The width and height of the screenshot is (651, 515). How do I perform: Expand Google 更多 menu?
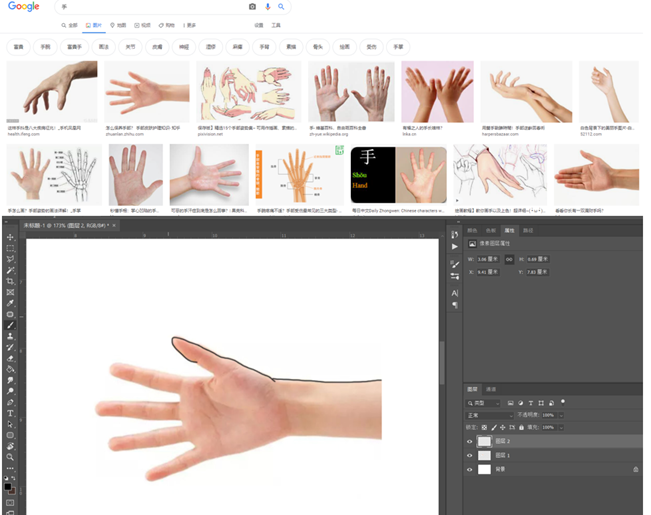click(x=189, y=25)
